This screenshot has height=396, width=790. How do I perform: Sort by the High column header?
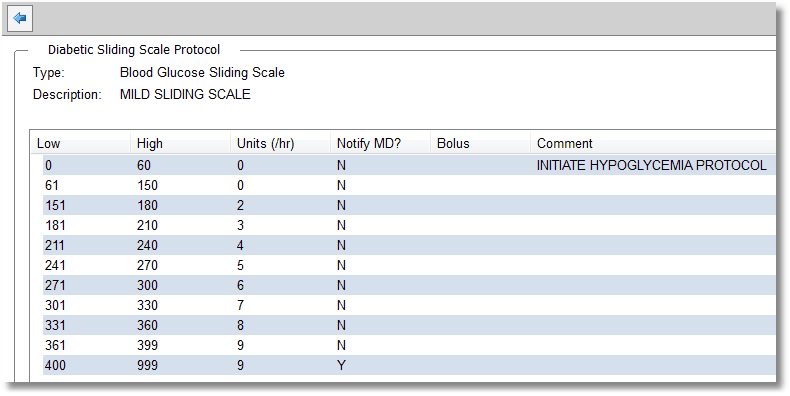coord(180,144)
